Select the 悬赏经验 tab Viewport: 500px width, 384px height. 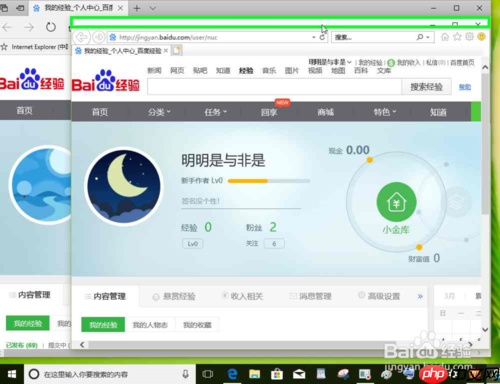coord(174,296)
